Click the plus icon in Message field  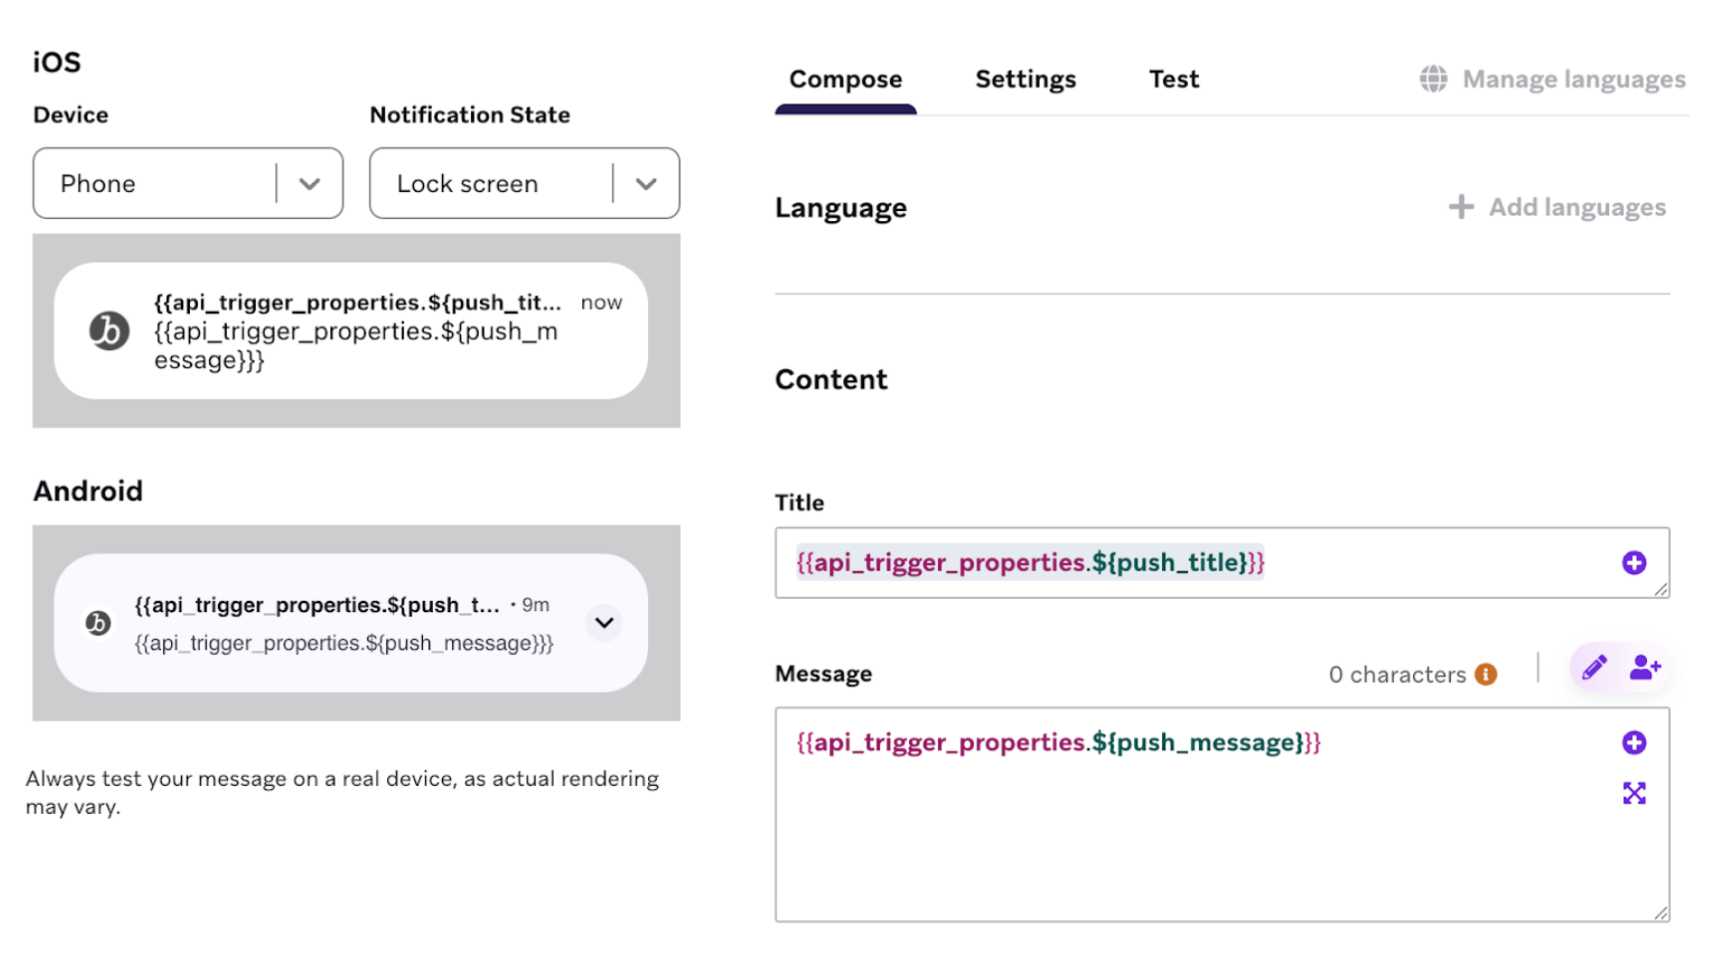point(1633,743)
